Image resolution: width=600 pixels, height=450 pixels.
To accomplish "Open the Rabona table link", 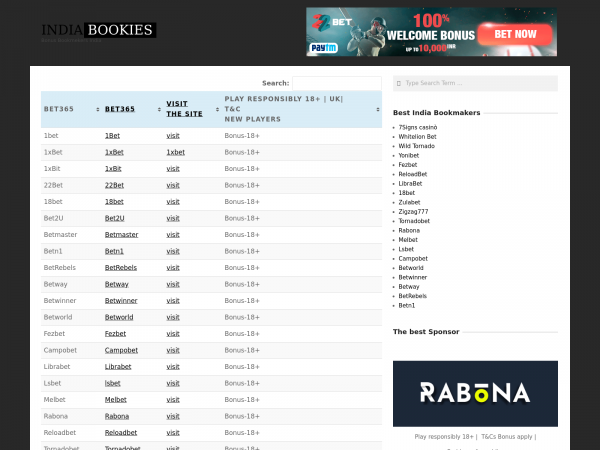I will click(117, 416).
